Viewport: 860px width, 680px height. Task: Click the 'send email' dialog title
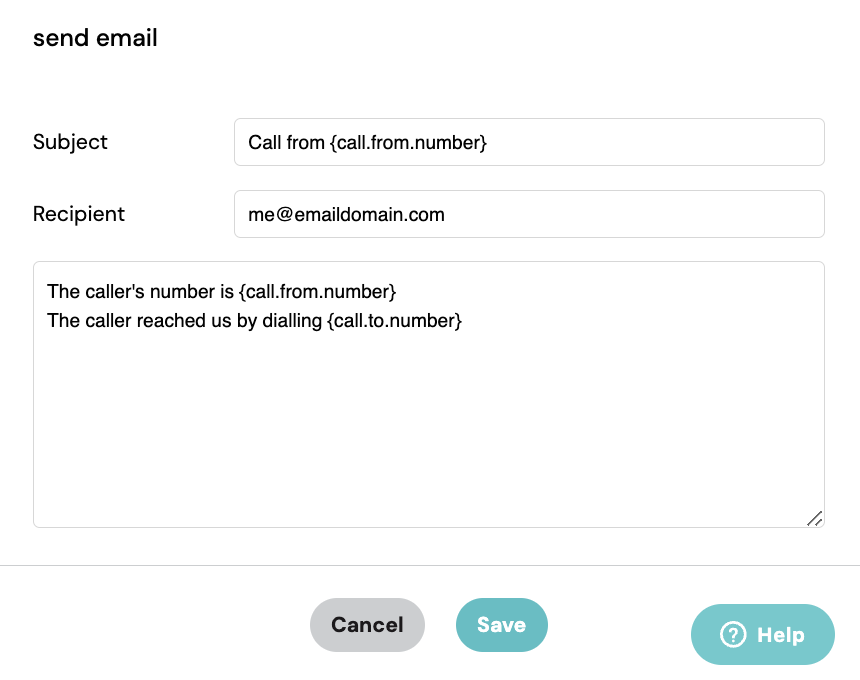point(95,38)
